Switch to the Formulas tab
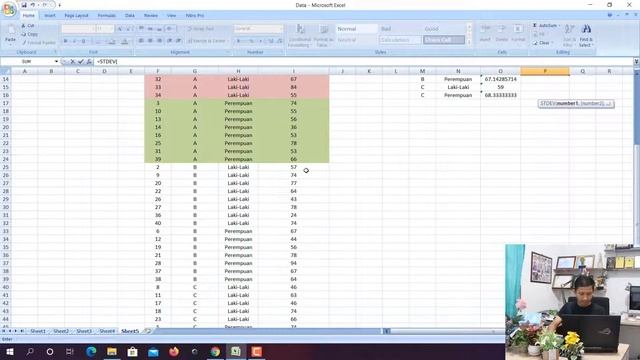This screenshot has width=640, height=360. pos(107,16)
